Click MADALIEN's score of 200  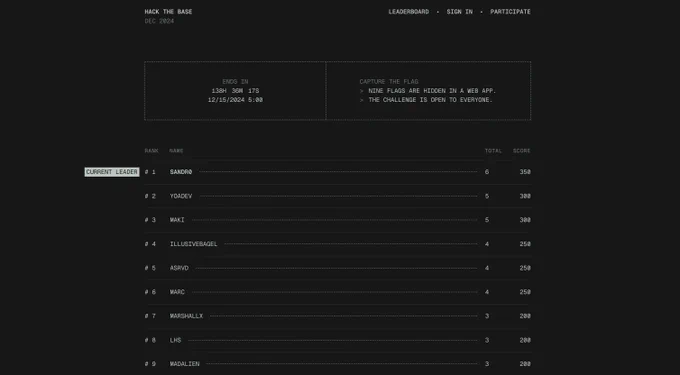coord(525,364)
